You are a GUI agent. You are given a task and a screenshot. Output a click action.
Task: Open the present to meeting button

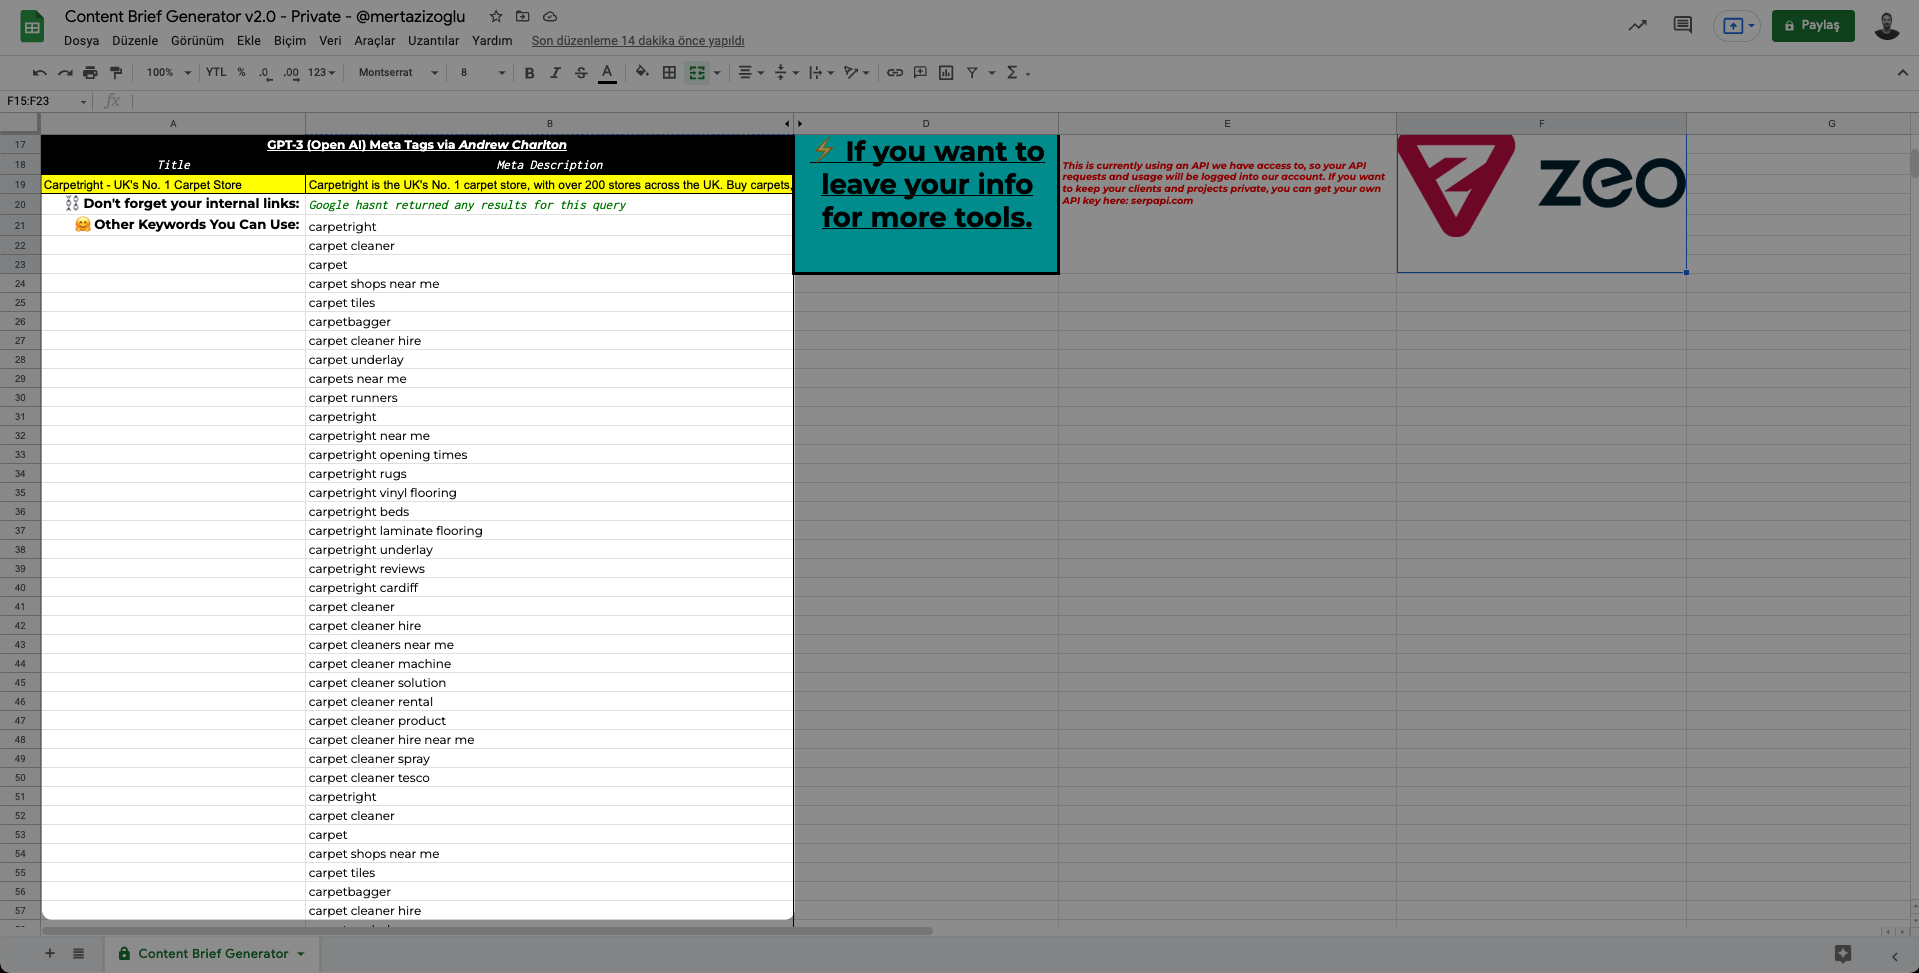point(1737,26)
